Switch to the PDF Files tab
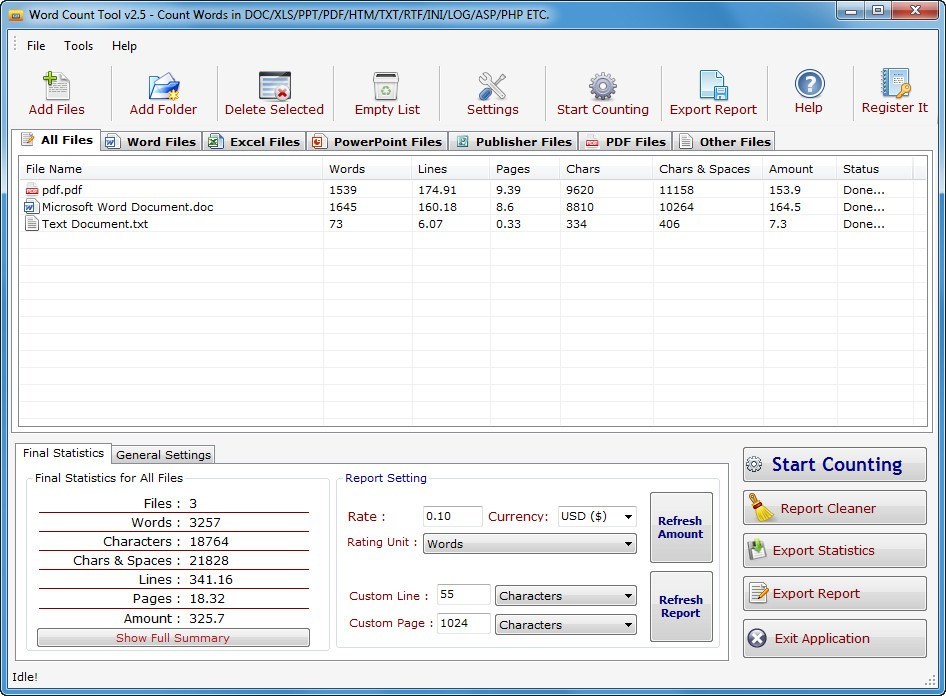 626,142
